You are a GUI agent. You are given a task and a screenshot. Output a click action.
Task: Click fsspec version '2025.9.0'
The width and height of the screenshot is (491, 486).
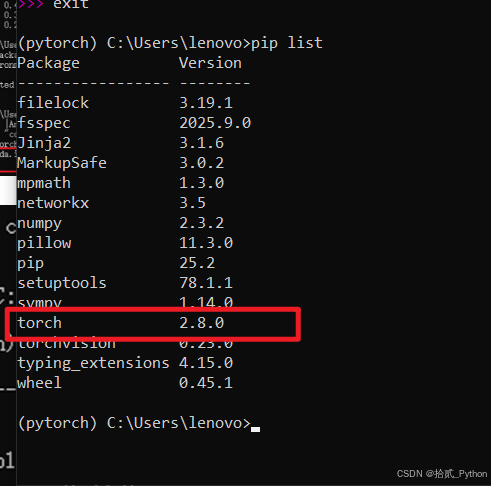tap(215, 123)
